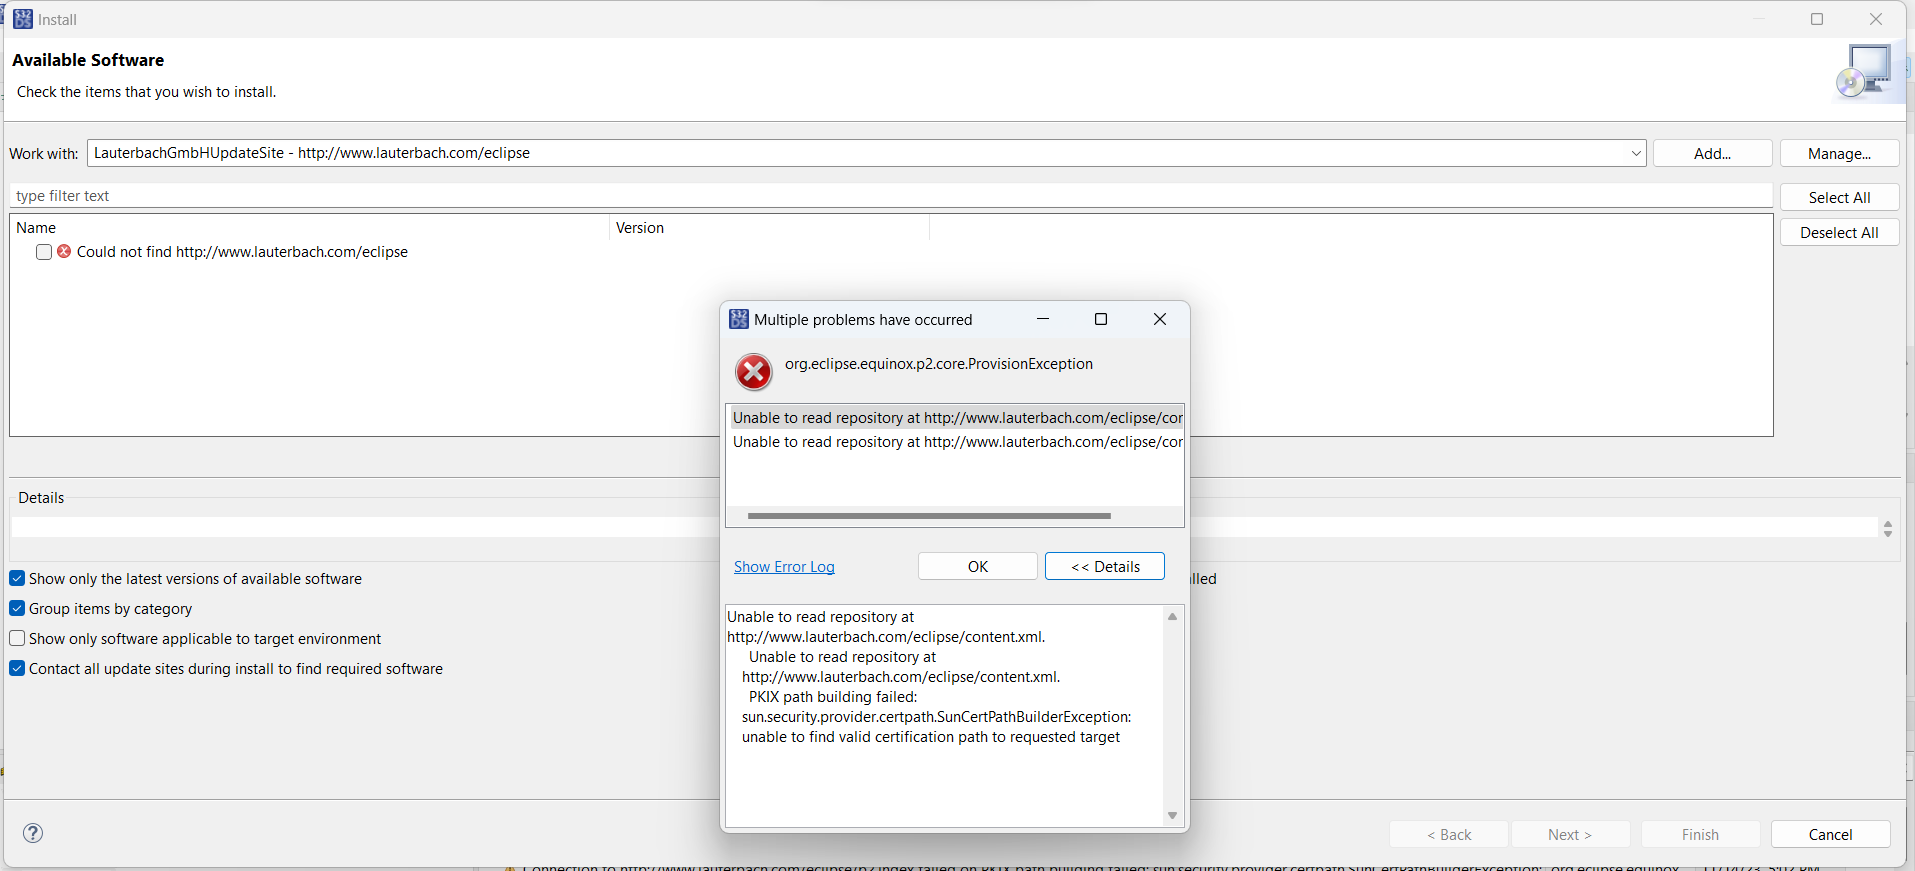This screenshot has height=871, width=1915.
Task: Select the unhighlighted 'Unable to read repository' row
Action: tap(956, 442)
